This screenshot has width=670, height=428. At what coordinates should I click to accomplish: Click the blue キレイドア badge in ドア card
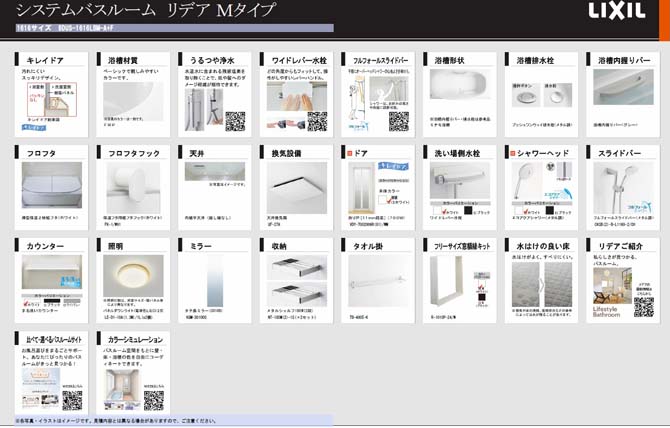tap(393, 166)
